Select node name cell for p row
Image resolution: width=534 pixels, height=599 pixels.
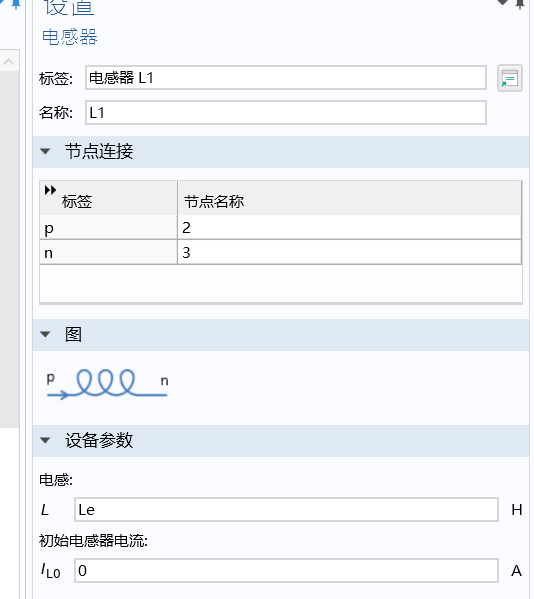pyautogui.click(x=350, y=228)
